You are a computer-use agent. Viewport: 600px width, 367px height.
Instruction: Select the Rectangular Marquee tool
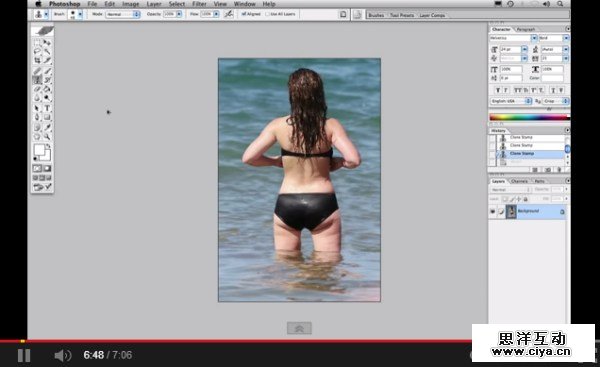[x=37, y=42]
